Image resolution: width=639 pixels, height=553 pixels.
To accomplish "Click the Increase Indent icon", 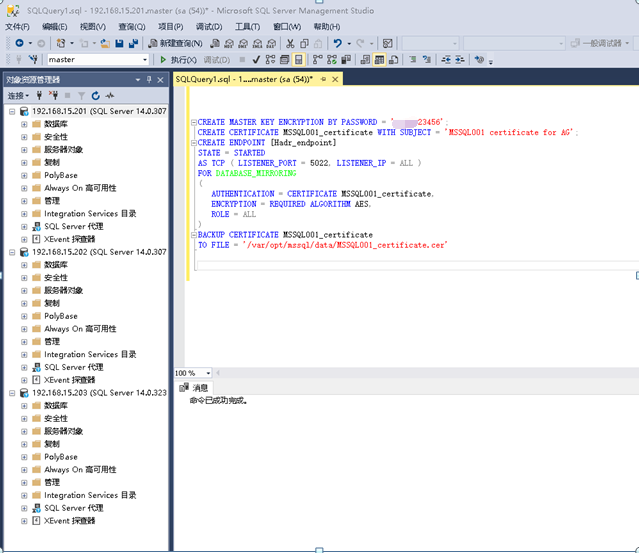I will pyautogui.click(x=460, y=59).
